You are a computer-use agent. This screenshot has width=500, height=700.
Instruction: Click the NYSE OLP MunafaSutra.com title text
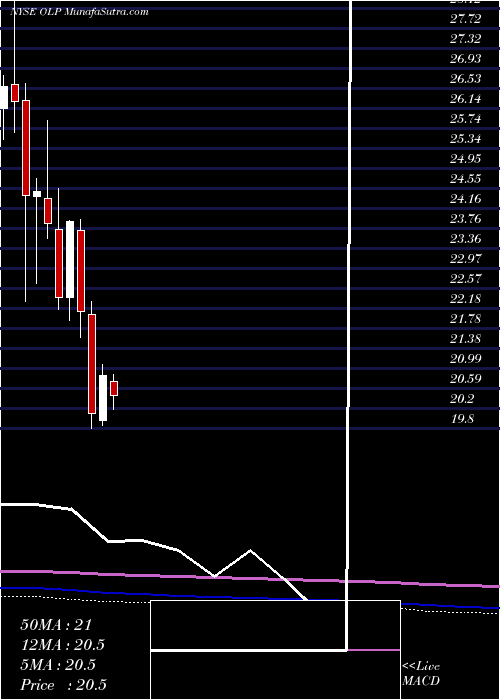79,12
